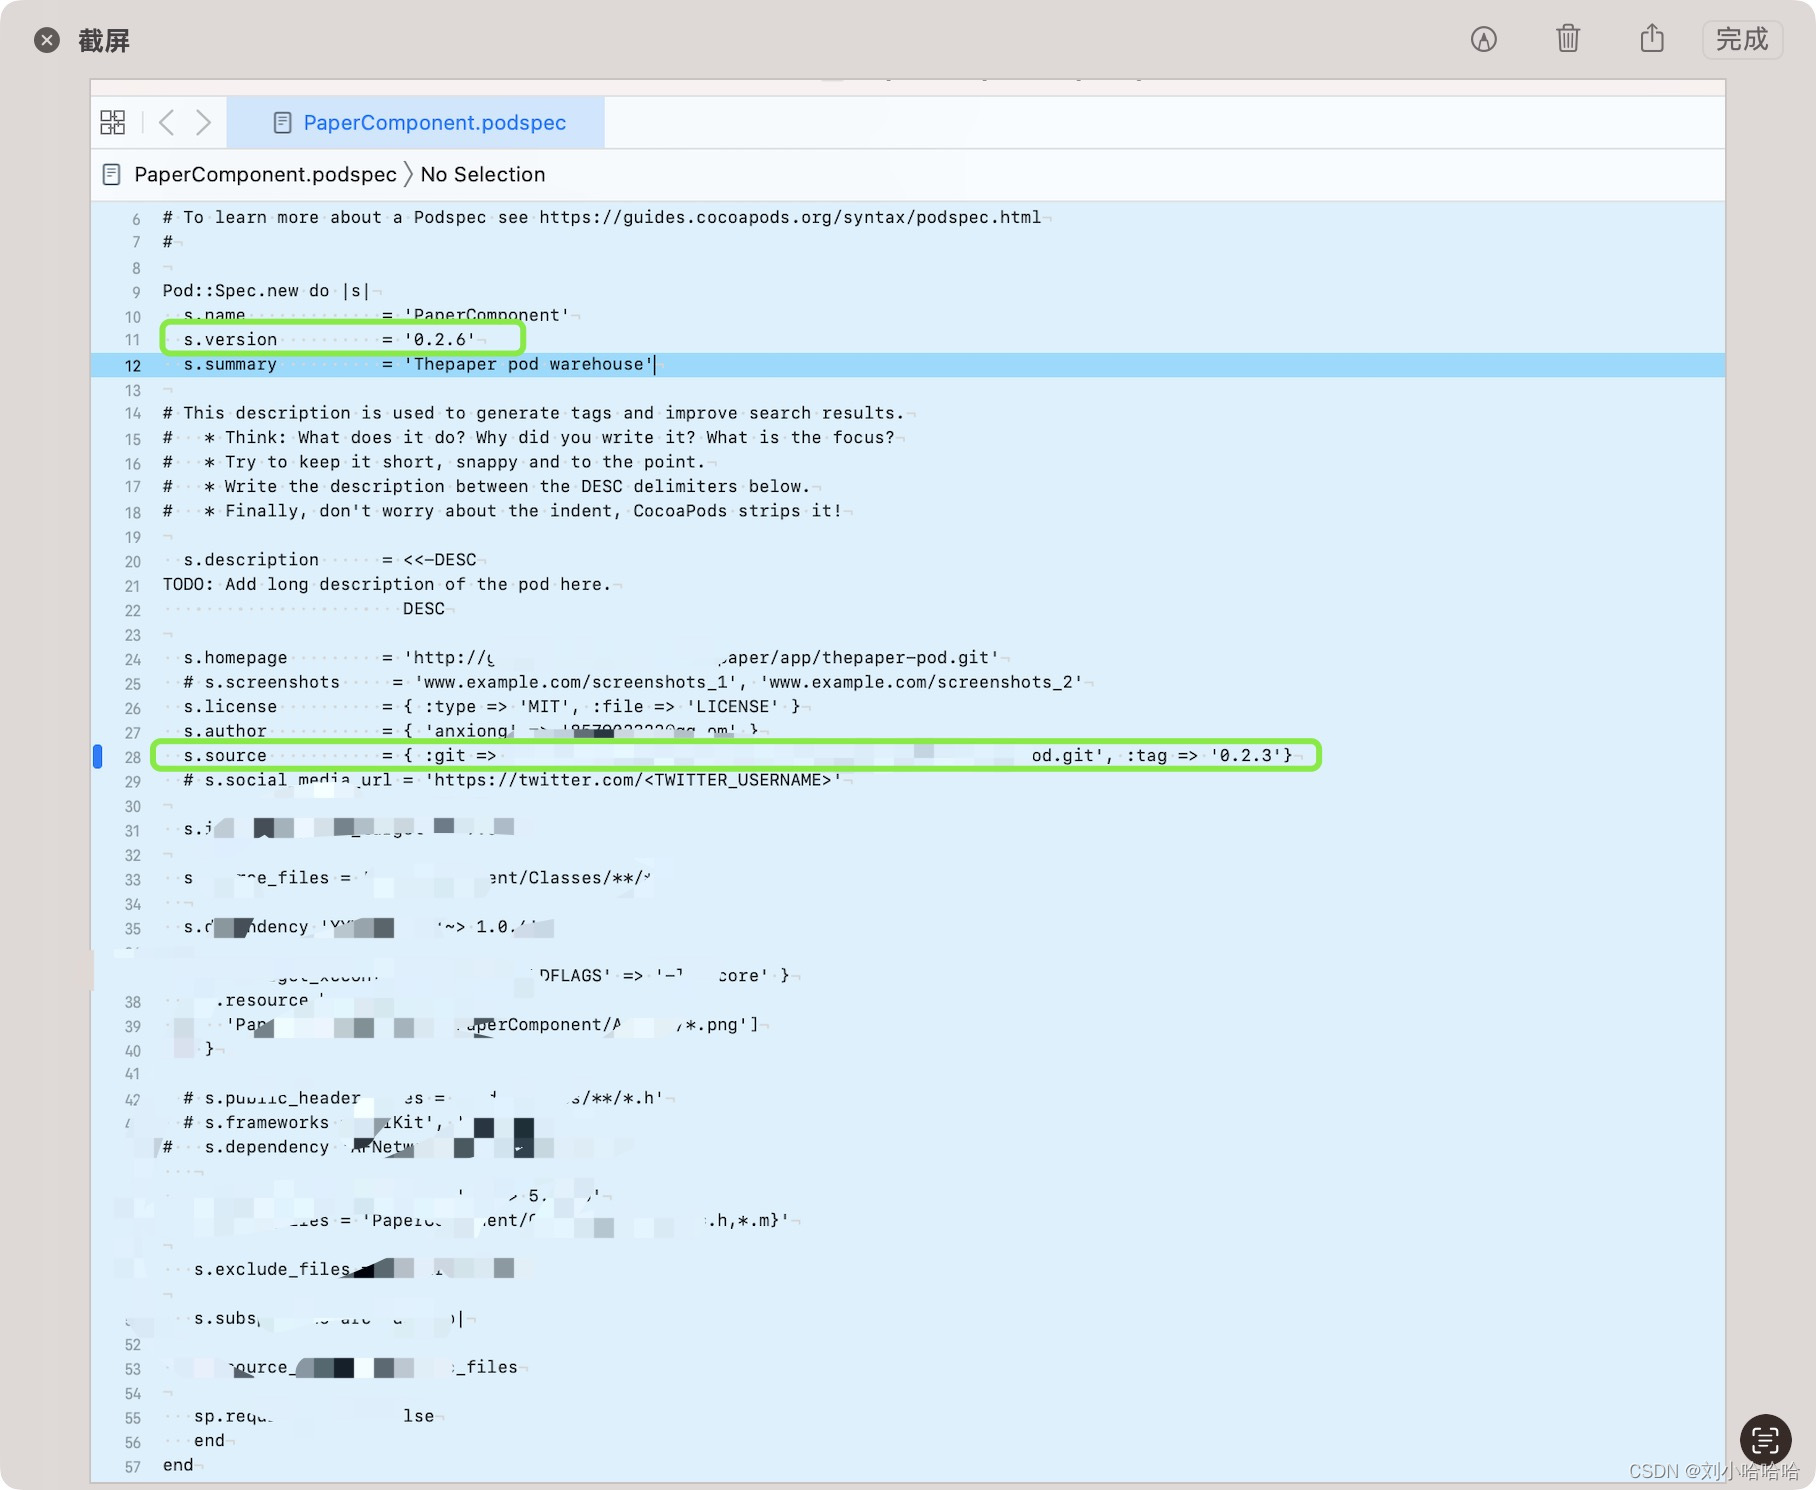Click line number 28 in gutter
1816x1490 pixels.
tap(133, 757)
